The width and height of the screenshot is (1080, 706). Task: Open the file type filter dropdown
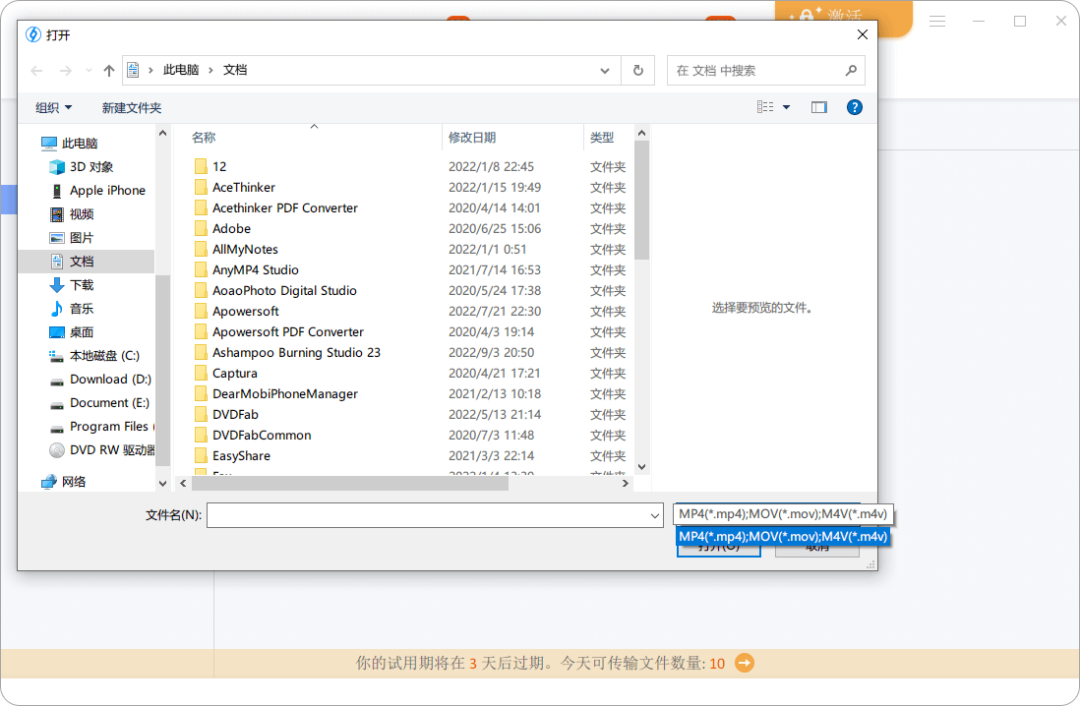[783, 514]
